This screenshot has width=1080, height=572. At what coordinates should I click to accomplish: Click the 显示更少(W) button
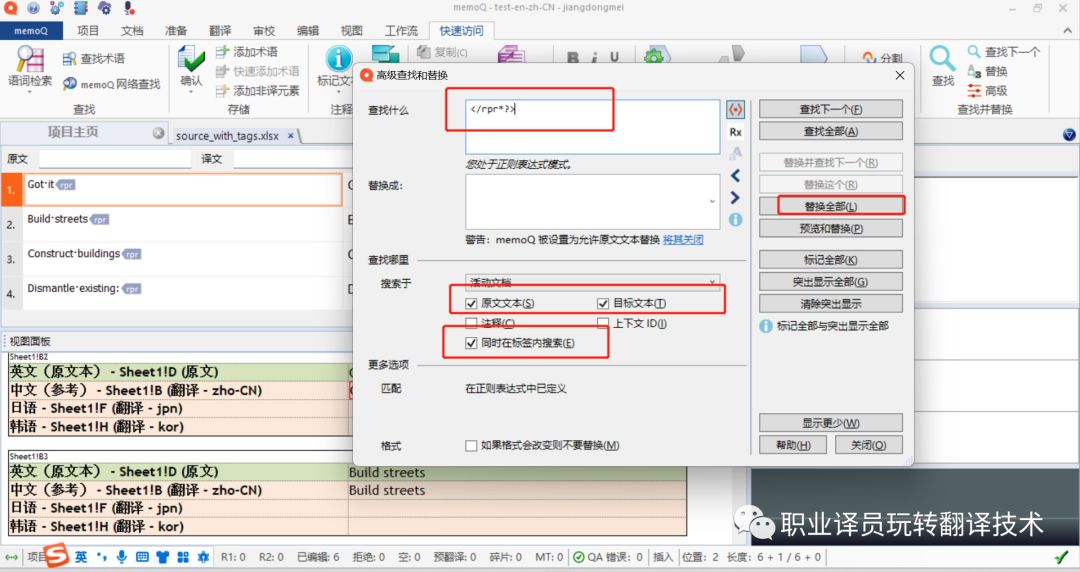(831, 422)
